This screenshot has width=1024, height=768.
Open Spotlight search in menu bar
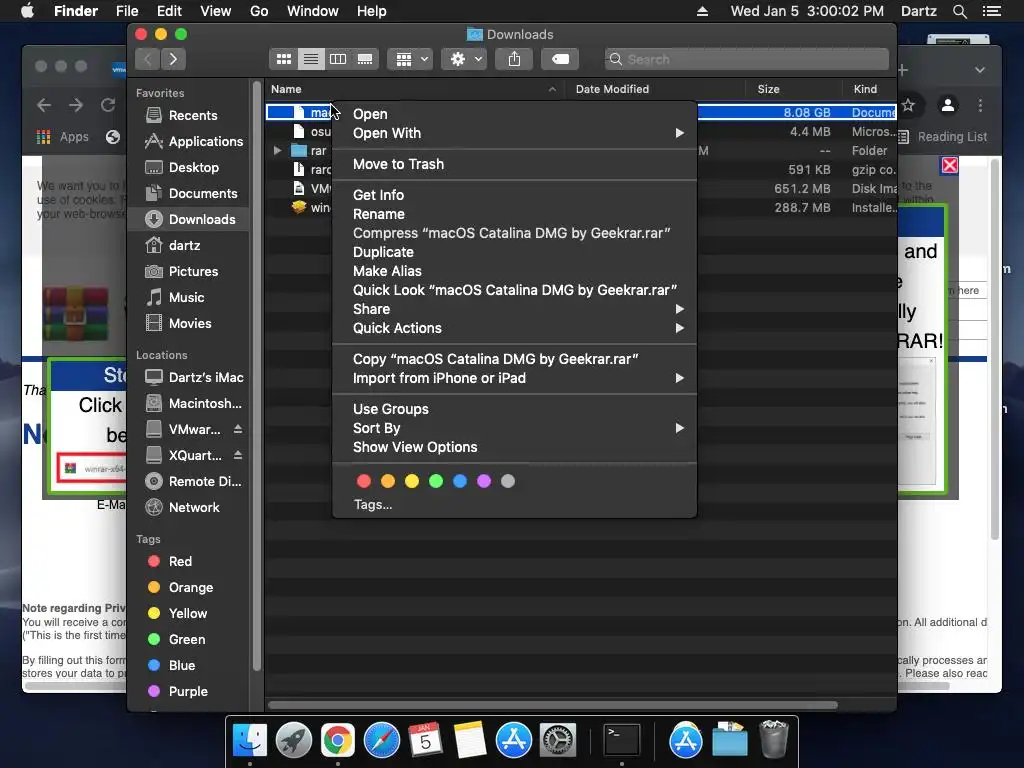tap(959, 11)
